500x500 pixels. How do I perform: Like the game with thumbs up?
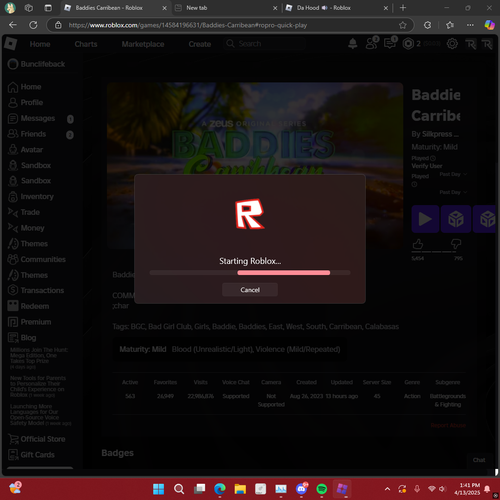[x=418, y=244]
